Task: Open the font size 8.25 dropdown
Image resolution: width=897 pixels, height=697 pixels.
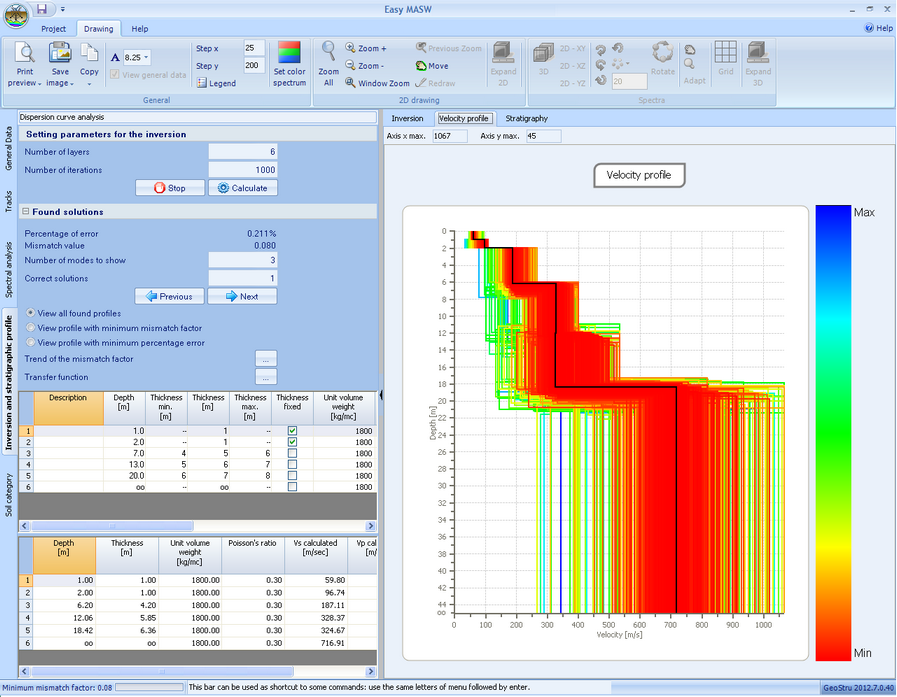Action: (146, 57)
